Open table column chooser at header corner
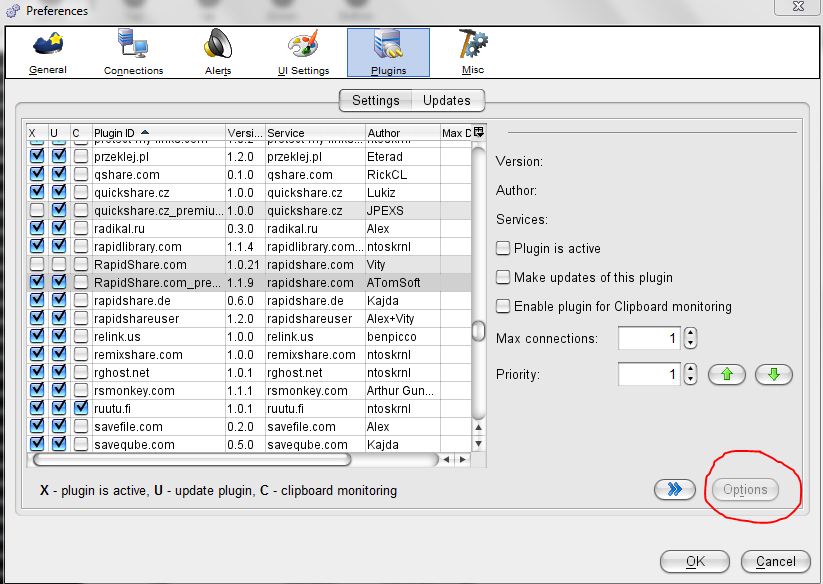The image size is (823, 584). point(478,132)
